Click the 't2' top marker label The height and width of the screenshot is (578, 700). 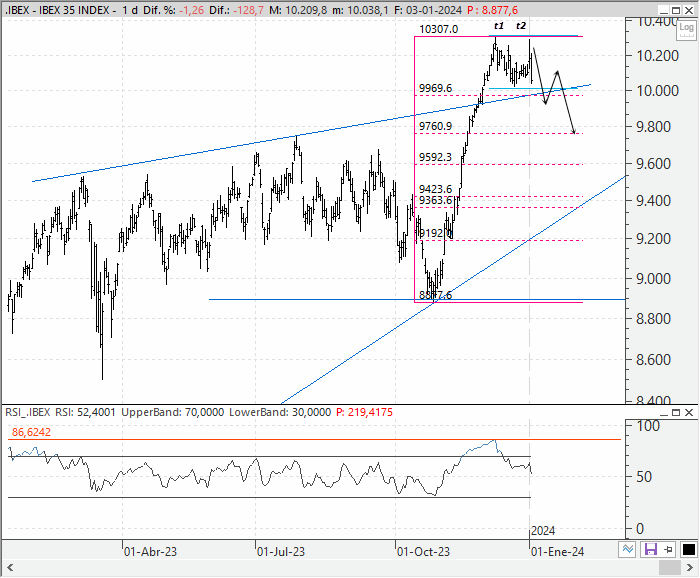[x=521, y=26]
